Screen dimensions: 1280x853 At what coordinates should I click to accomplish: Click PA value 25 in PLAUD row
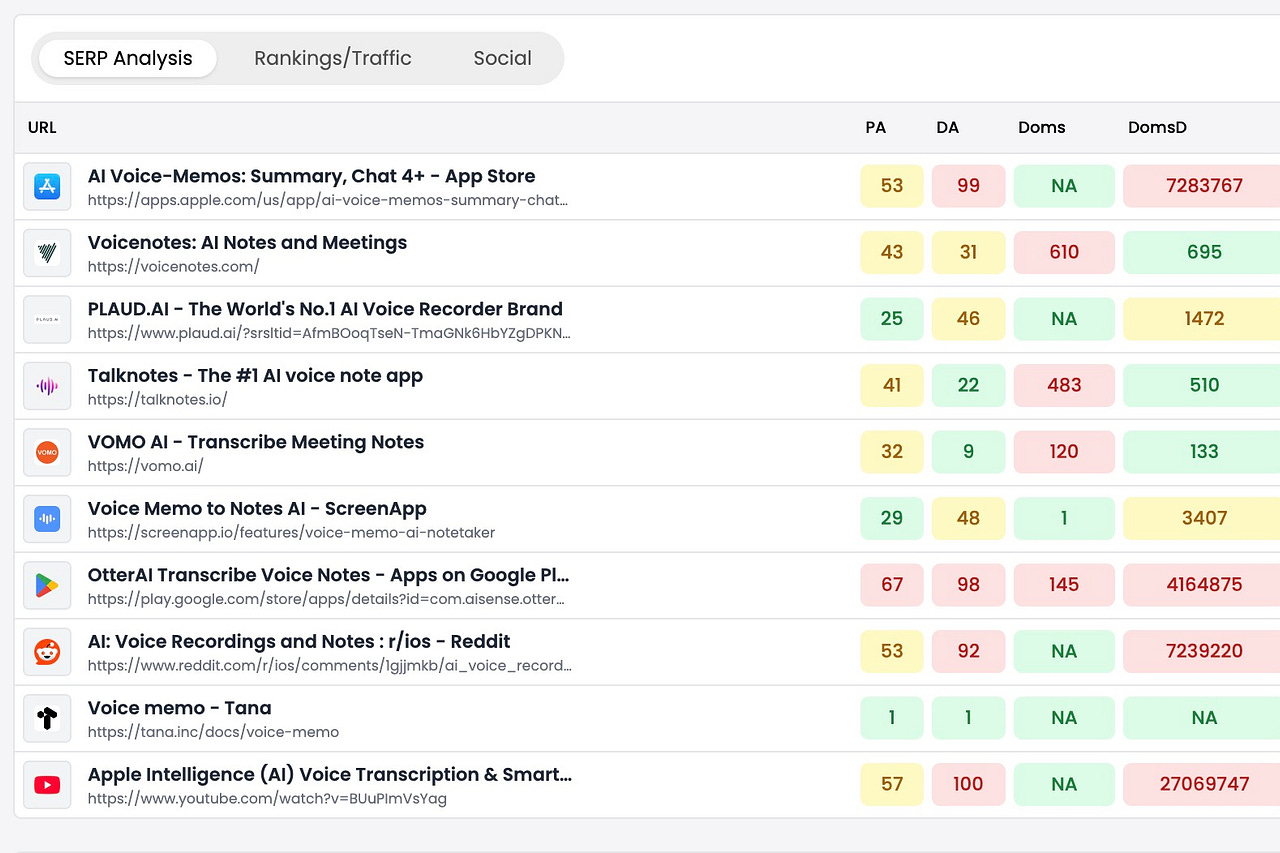point(892,319)
